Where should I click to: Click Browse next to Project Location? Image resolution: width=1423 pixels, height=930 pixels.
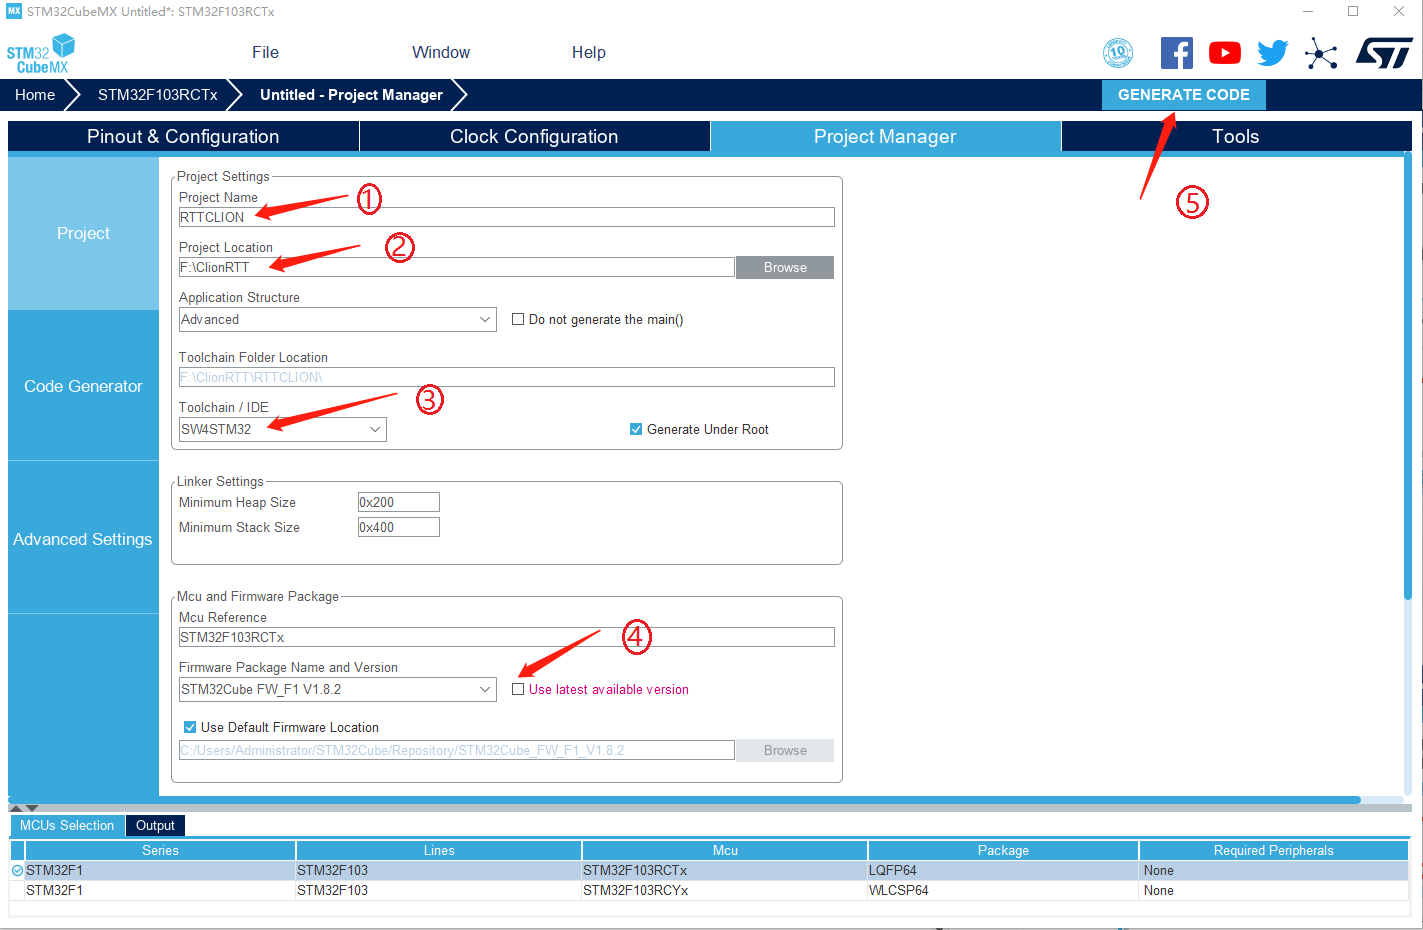click(x=785, y=268)
